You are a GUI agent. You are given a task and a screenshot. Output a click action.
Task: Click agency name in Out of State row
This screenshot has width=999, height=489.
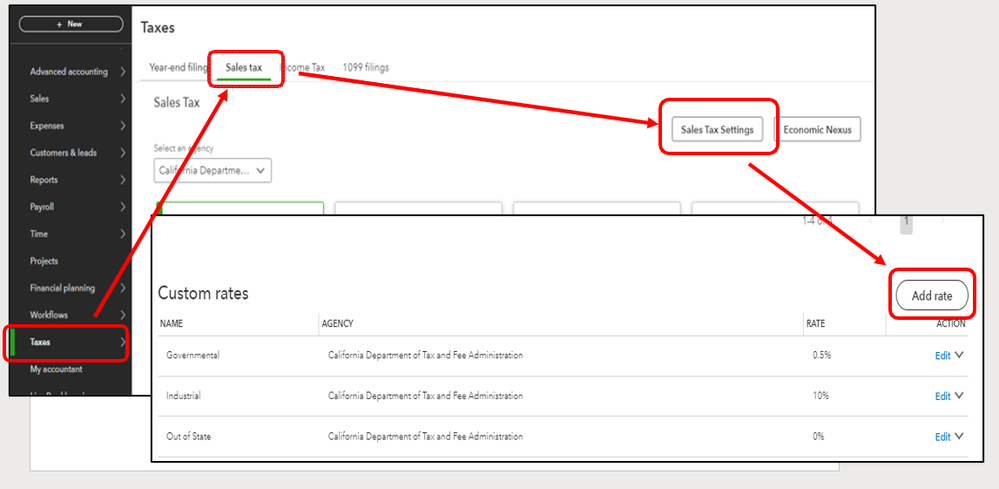click(x=426, y=436)
